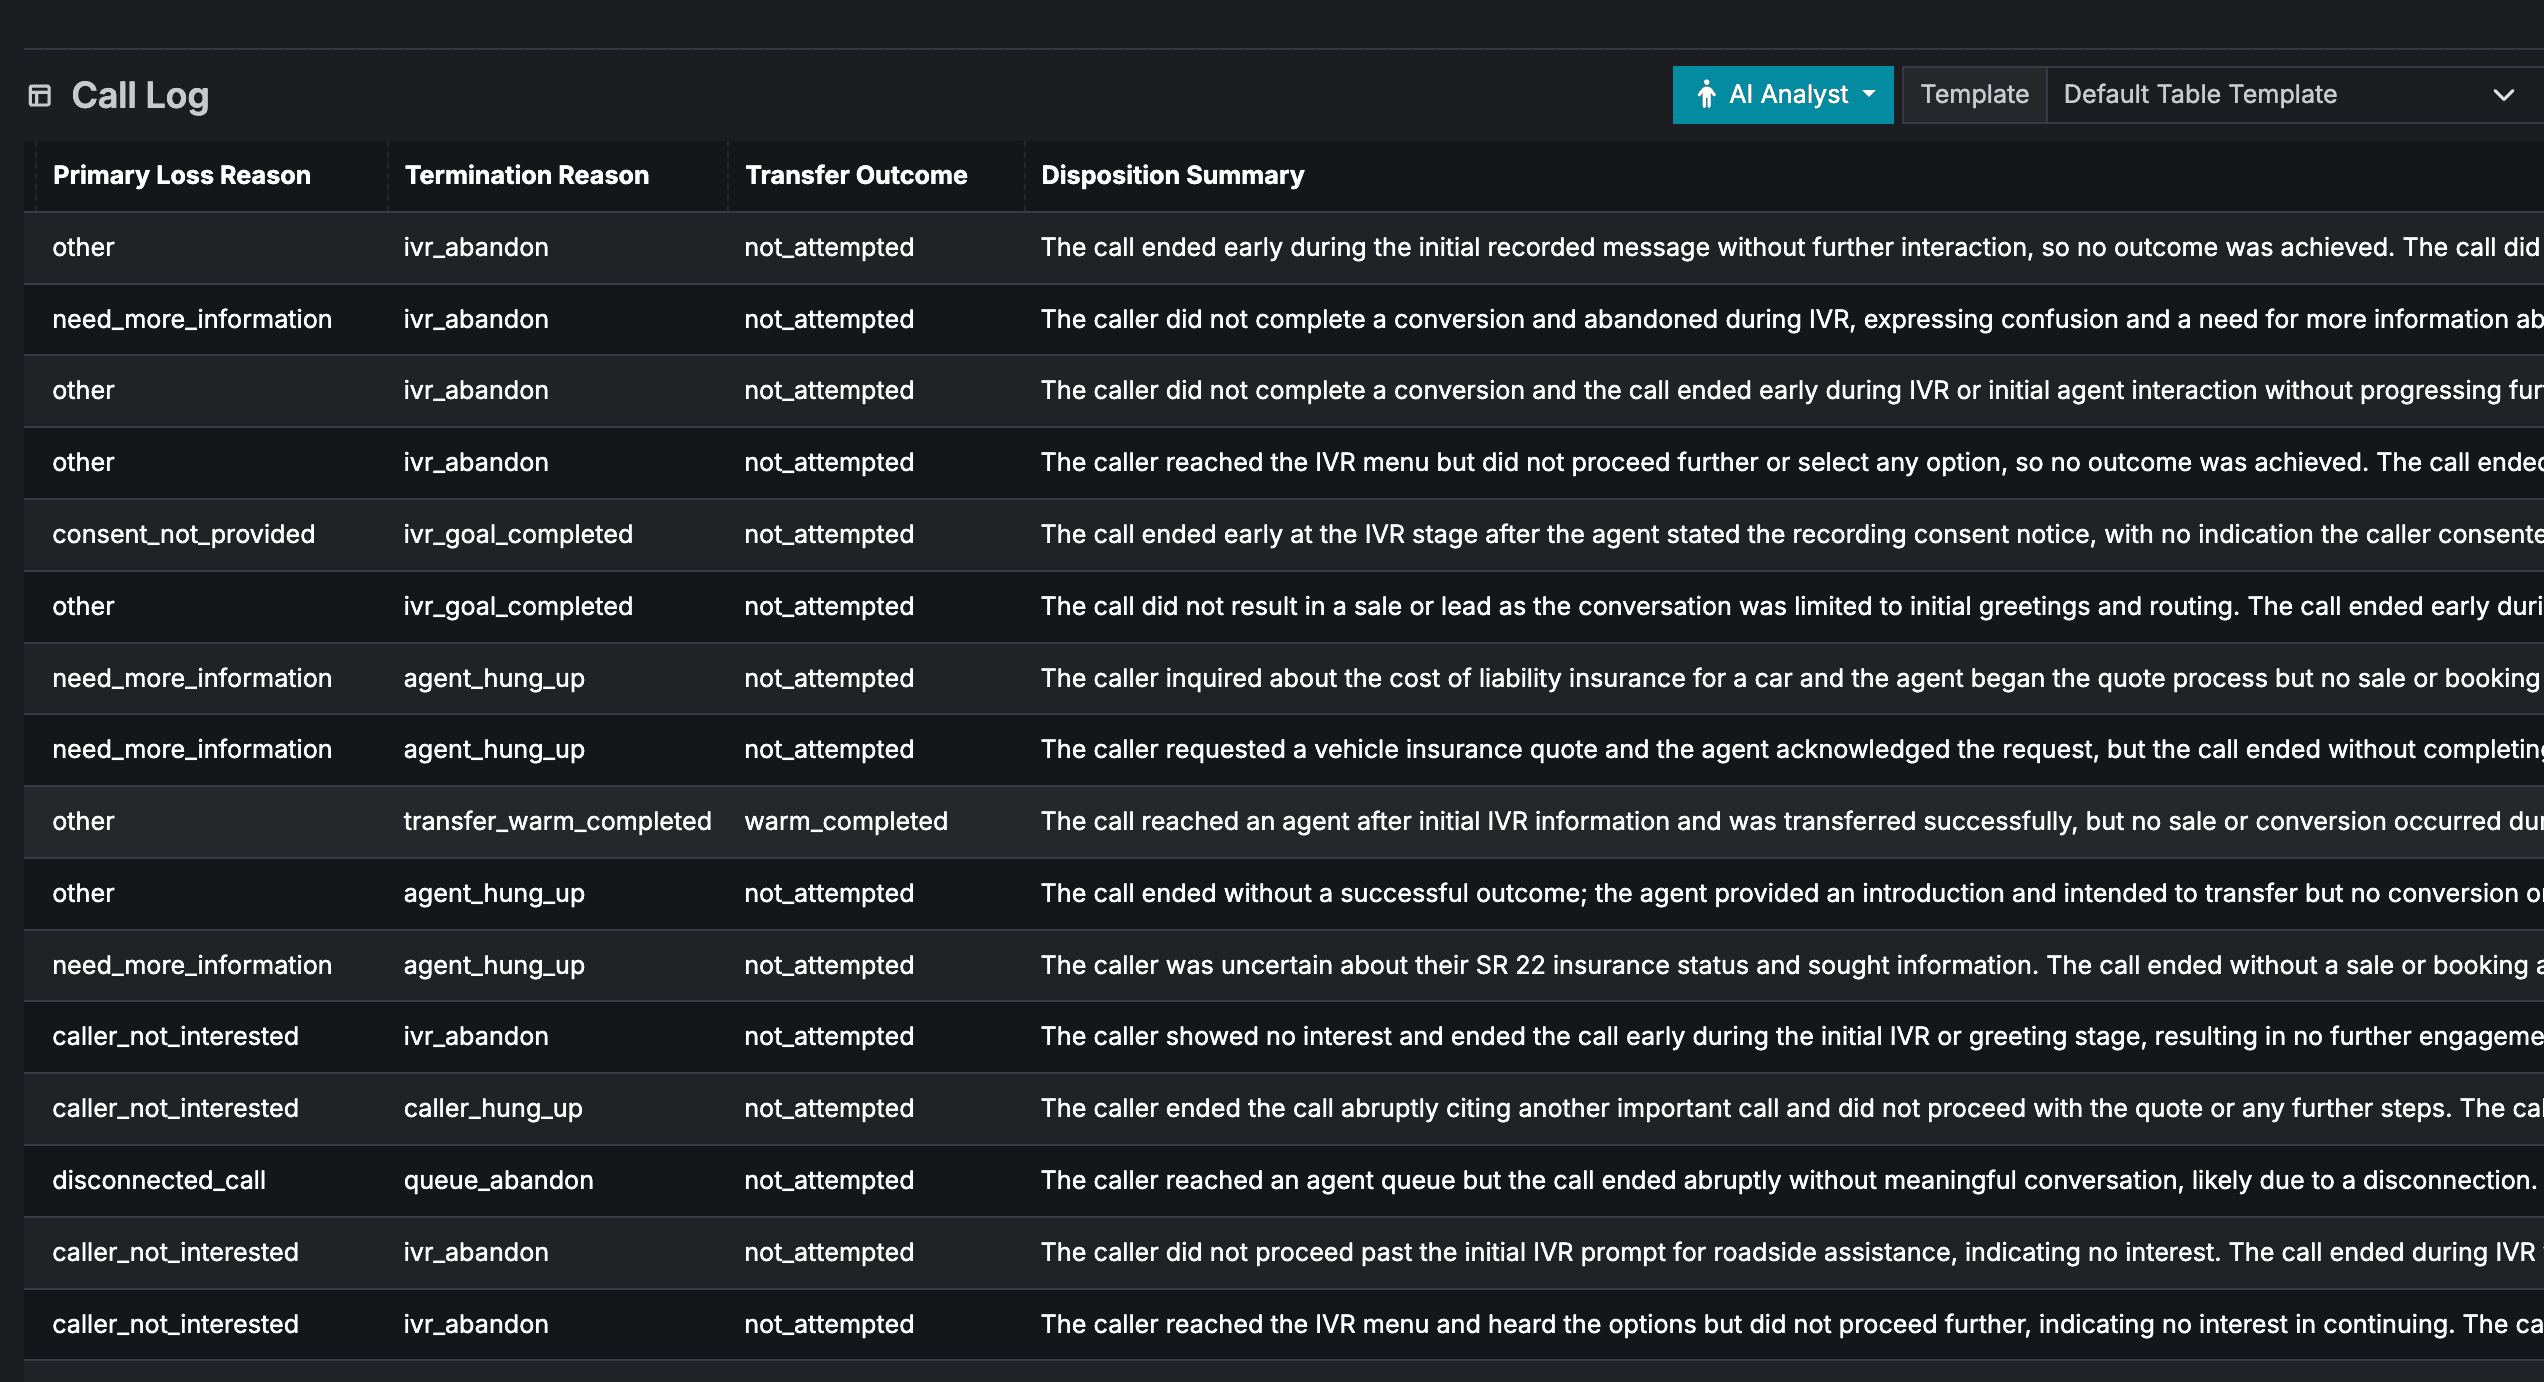
Task: Click the Call Log title
Action: pyautogui.click(x=140, y=95)
